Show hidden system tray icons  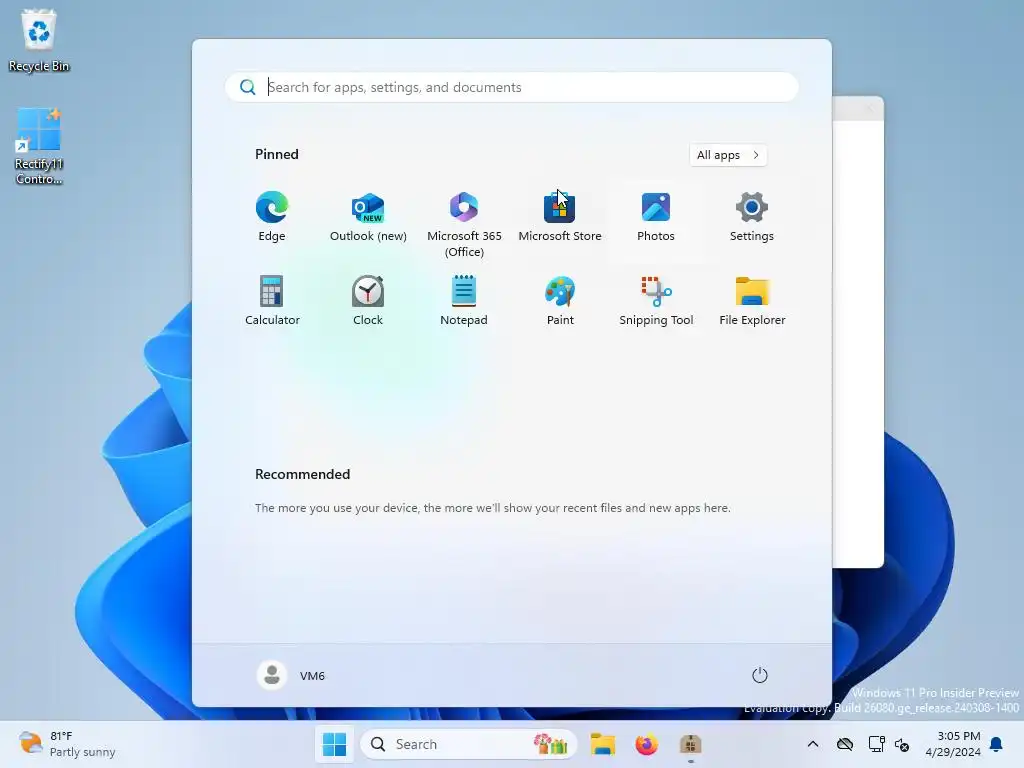coord(812,744)
